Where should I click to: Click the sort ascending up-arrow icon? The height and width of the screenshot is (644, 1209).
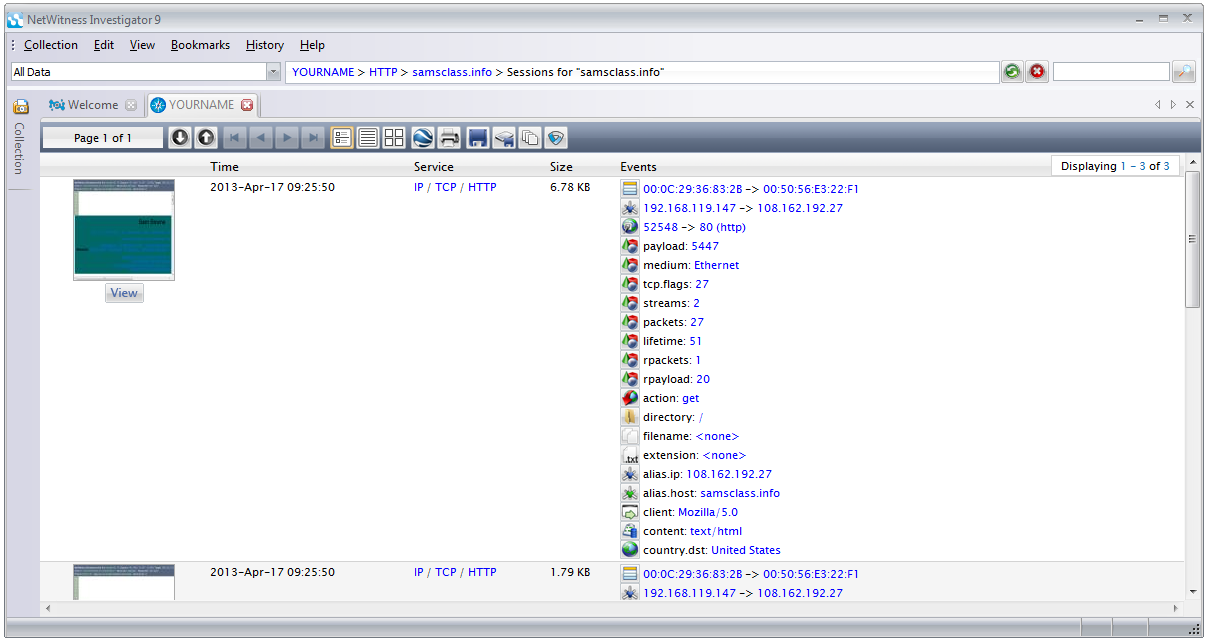pyautogui.click(x=205, y=138)
